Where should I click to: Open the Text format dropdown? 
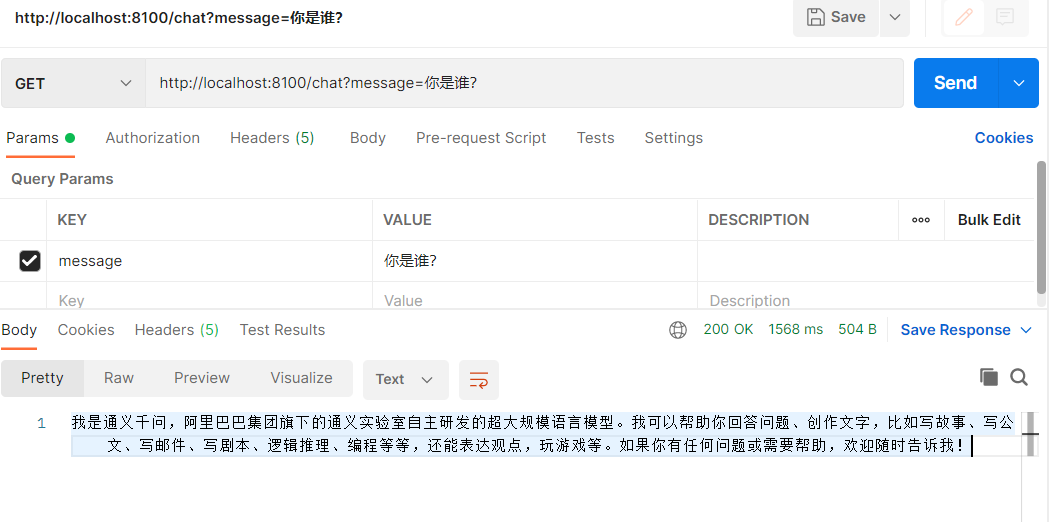(406, 380)
